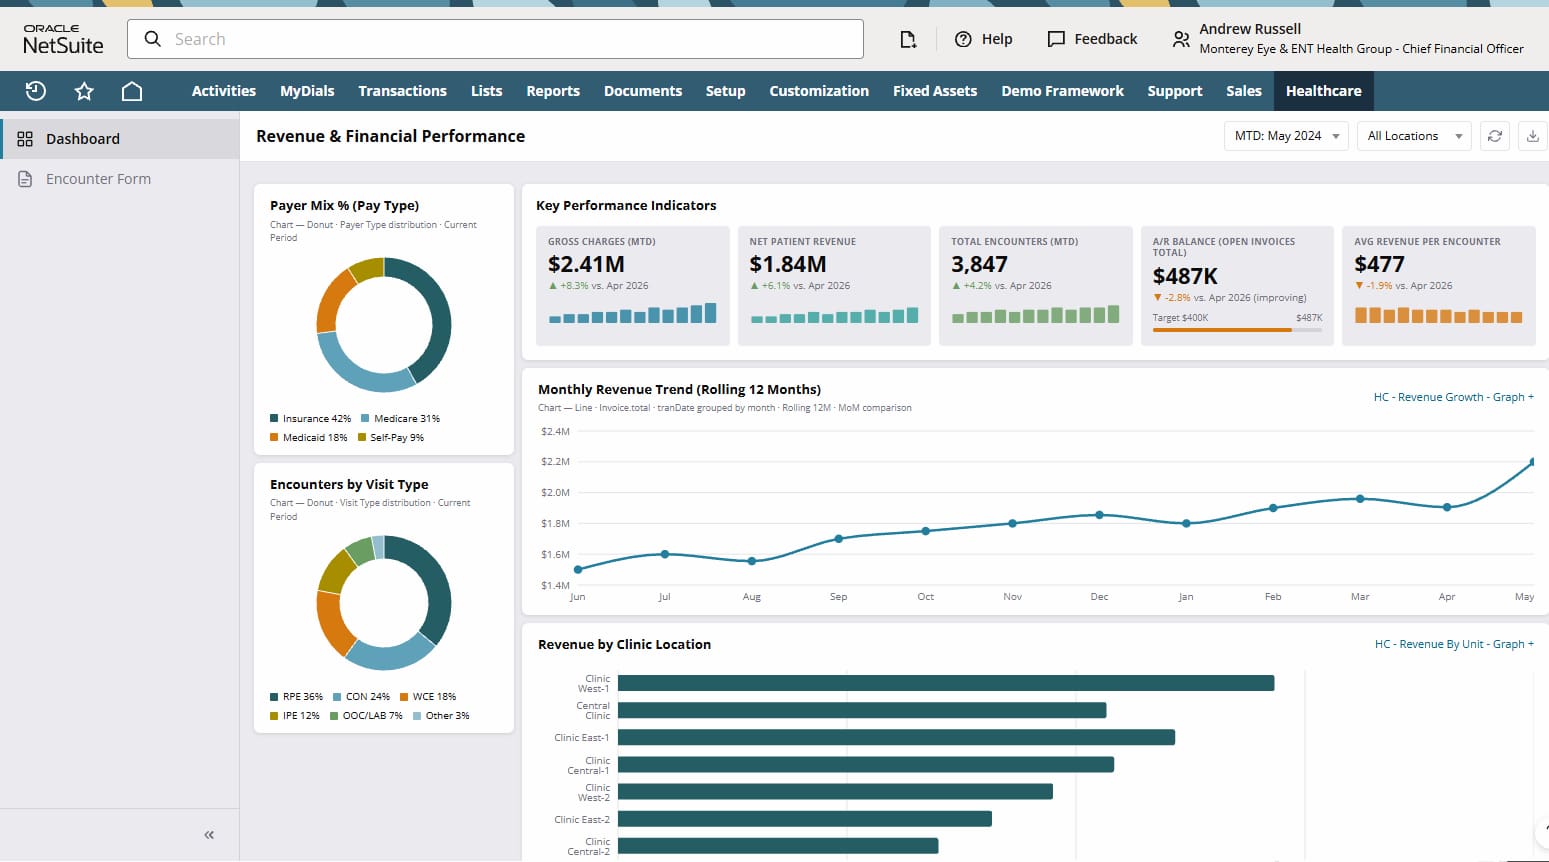Open the HC - Revenue By Unit - Graph link
Viewport: 1549px width, 862px height.
1454,644
